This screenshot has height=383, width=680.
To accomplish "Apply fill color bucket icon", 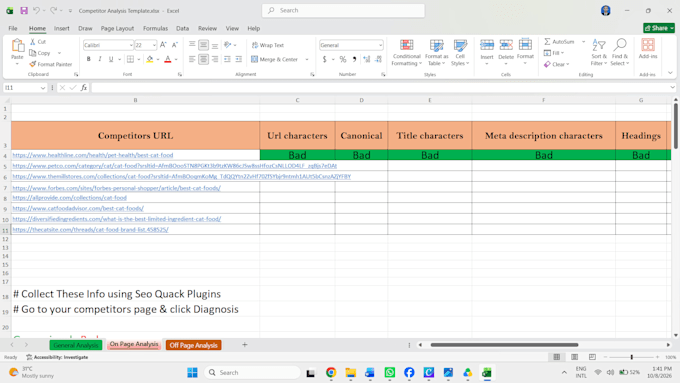I will (150, 59).
